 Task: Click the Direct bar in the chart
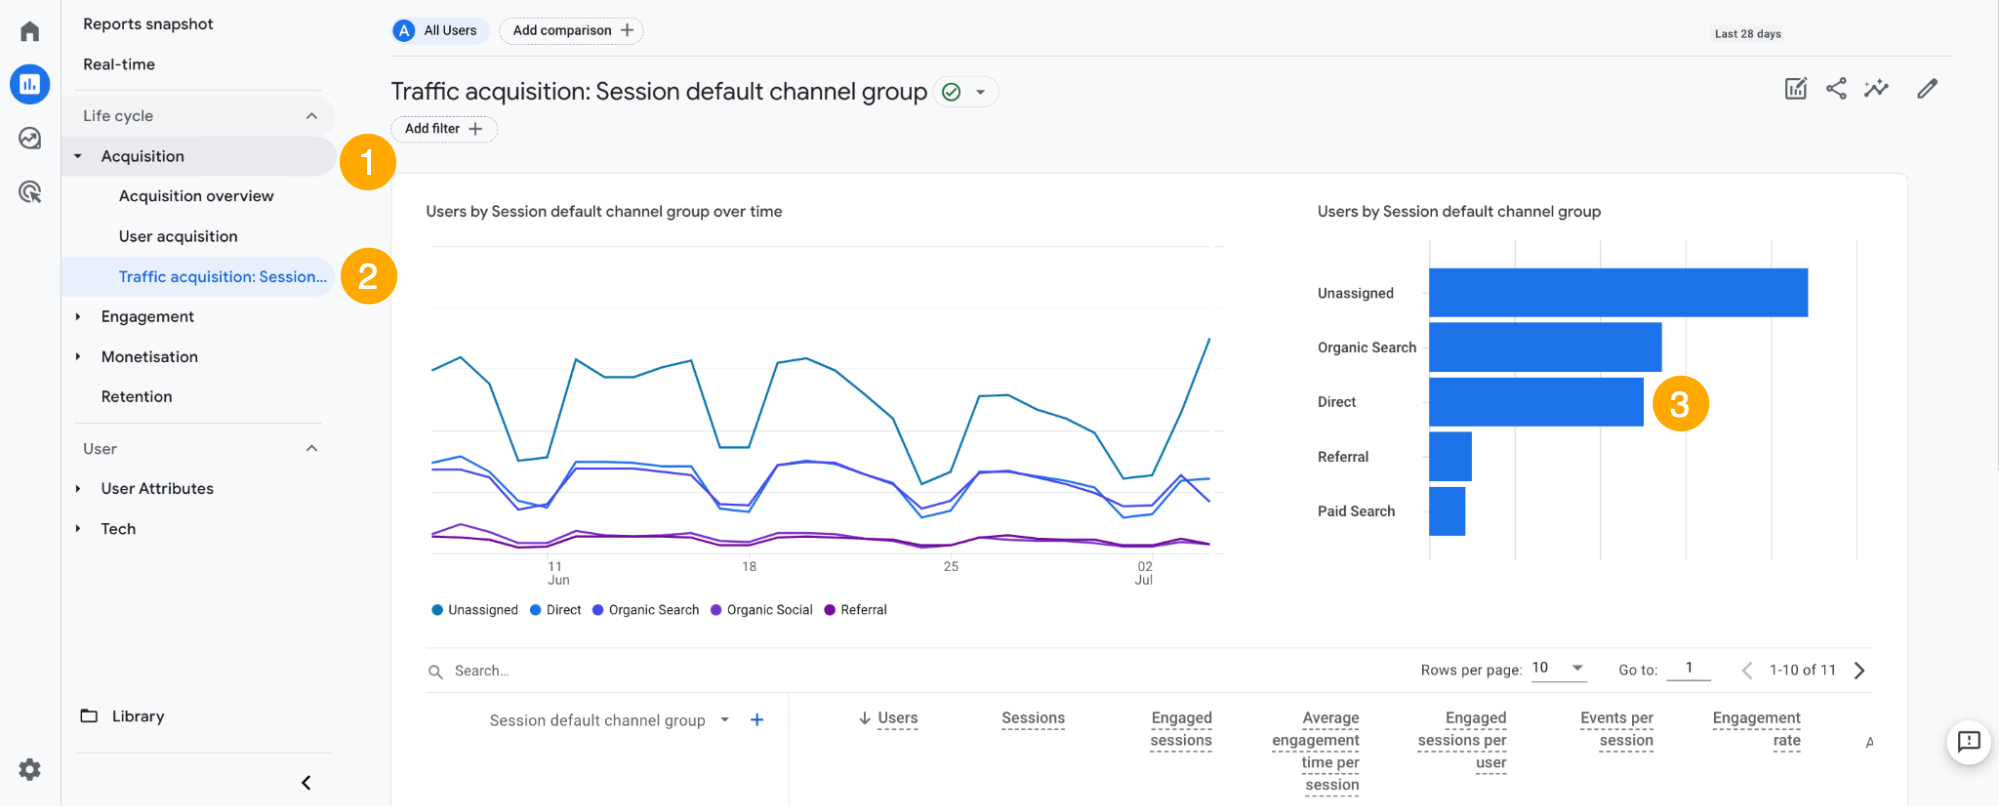[1535, 402]
